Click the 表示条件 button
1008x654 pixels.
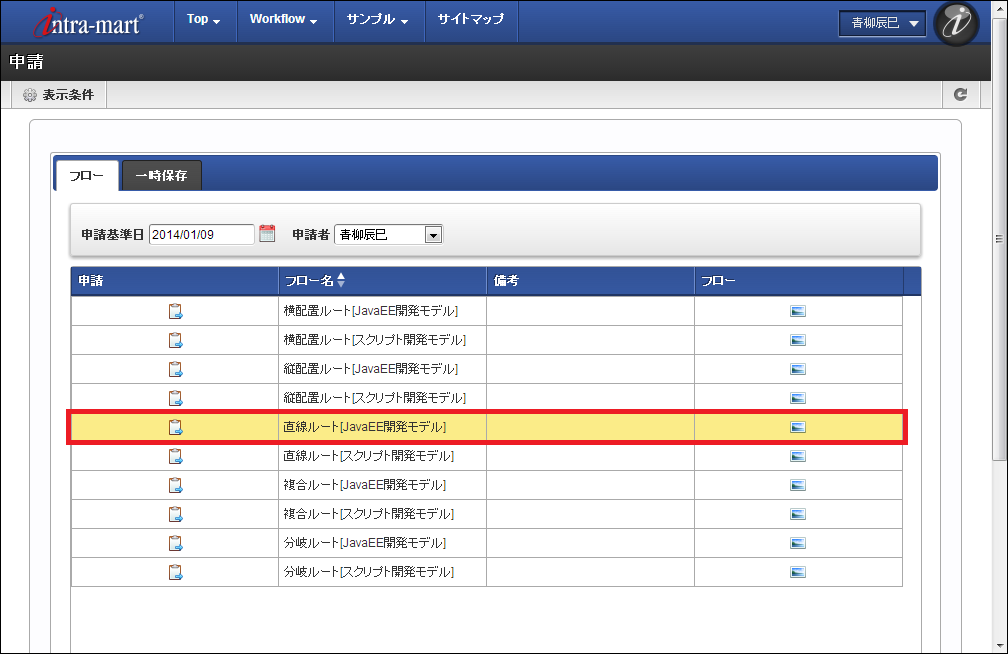coord(58,94)
